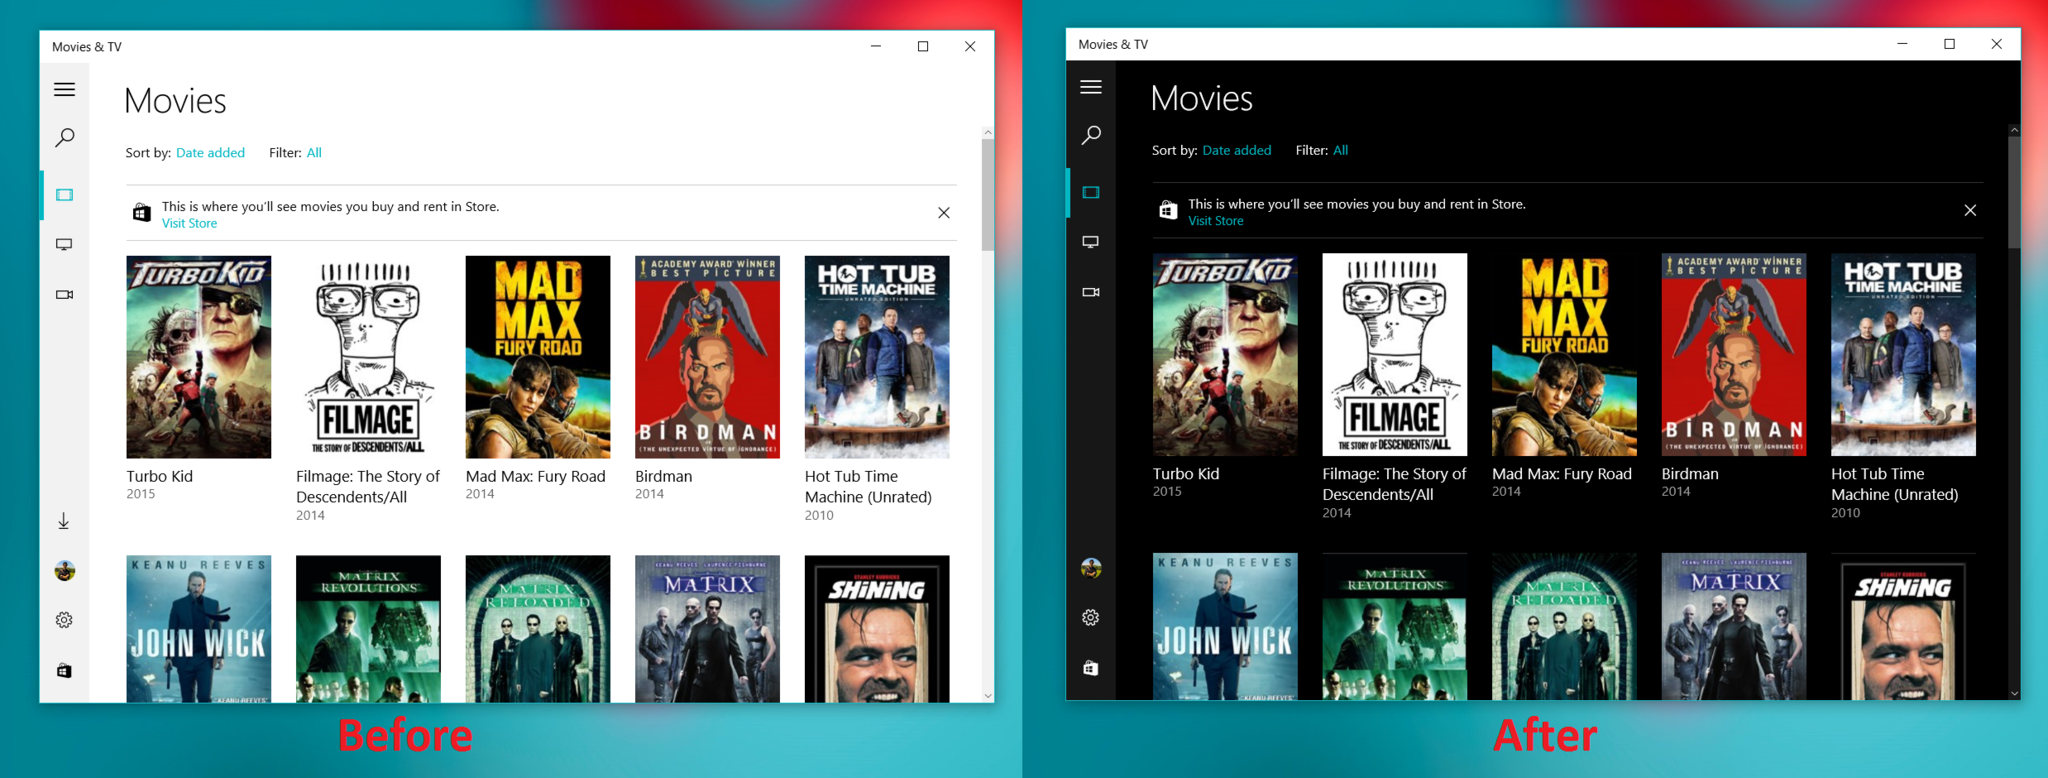Select TV sidebar icon in dark-theme window
This screenshot has height=778, width=2048.
point(1091,242)
